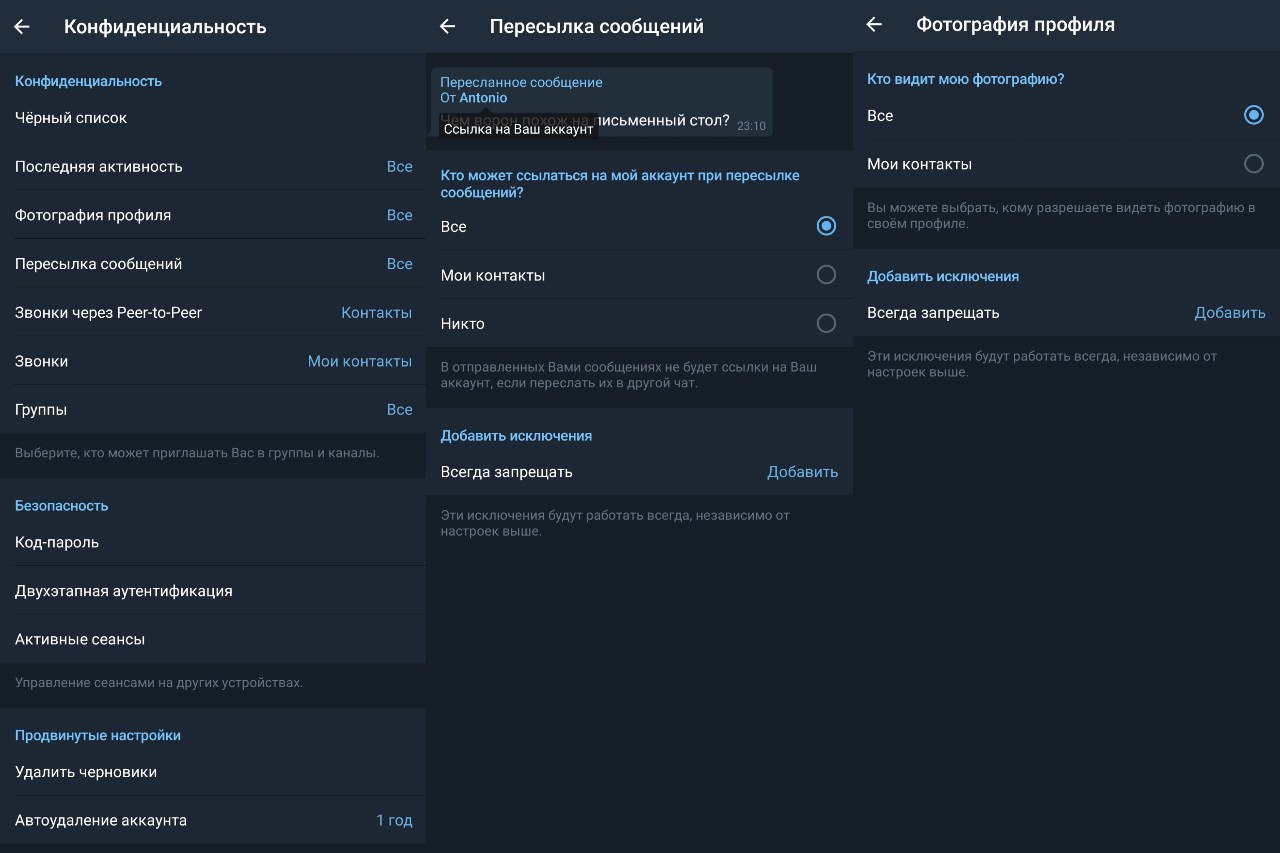The width and height of the screenshot is (1280, 853).
Task: Open Код-пароль security option
Action: 212,542
